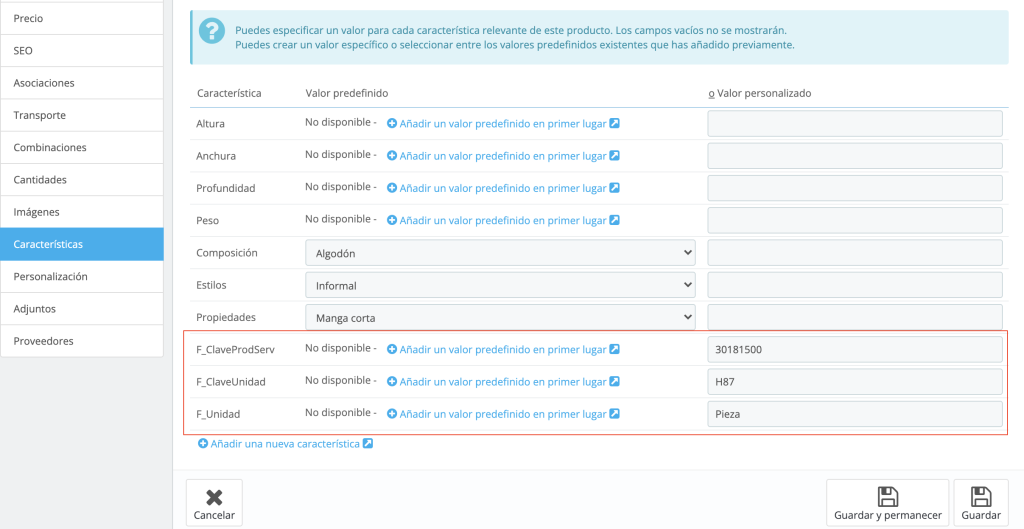Switch to Asociaciones tab
The image size is (1024, 529).
click(x=82, y=83)
